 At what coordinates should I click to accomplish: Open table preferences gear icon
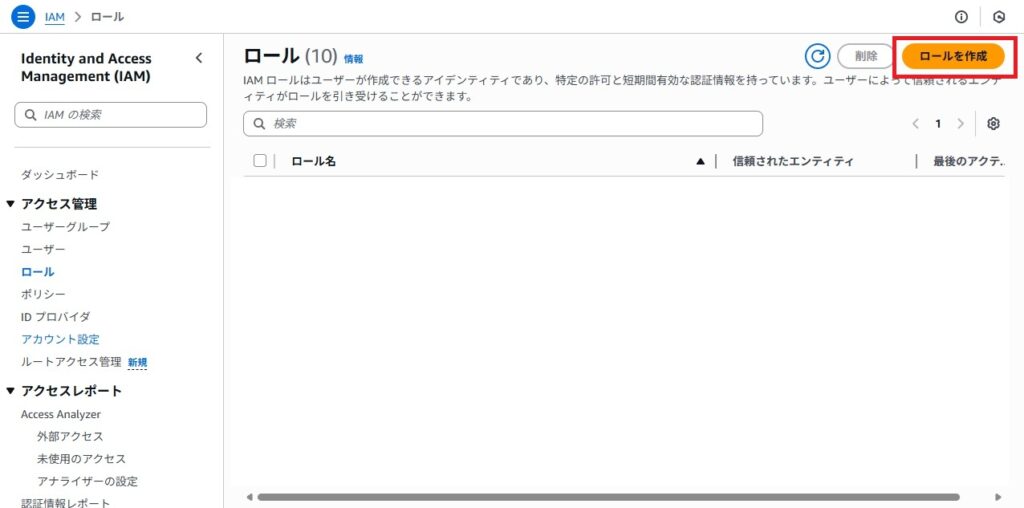click(993, 123)
